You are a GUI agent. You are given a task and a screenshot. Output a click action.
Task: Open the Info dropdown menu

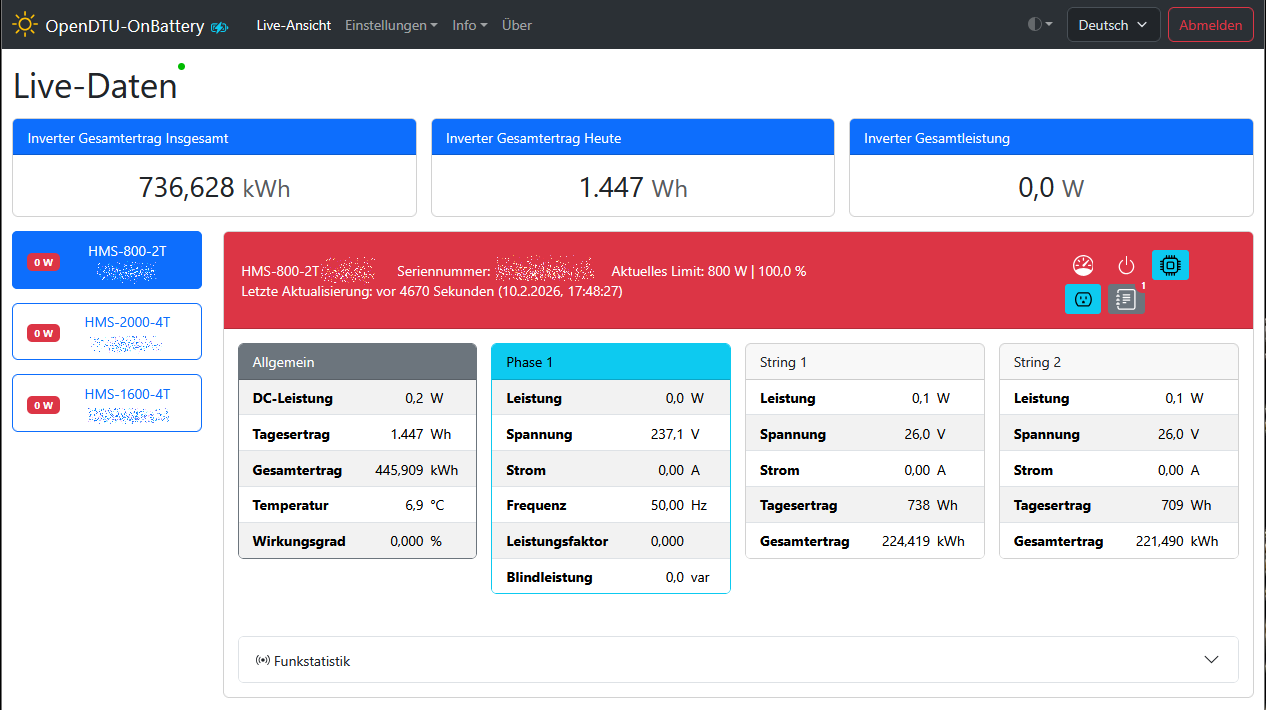pyautogui.click(x=469, y=25)
